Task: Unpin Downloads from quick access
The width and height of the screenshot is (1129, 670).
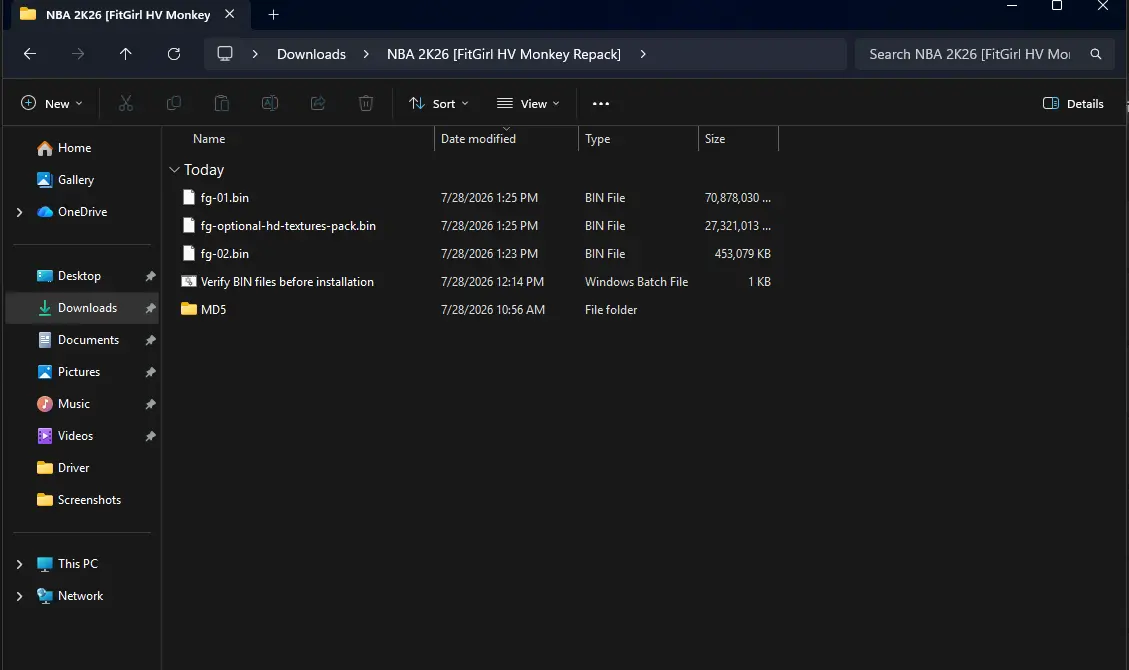Action: point(150,308)
